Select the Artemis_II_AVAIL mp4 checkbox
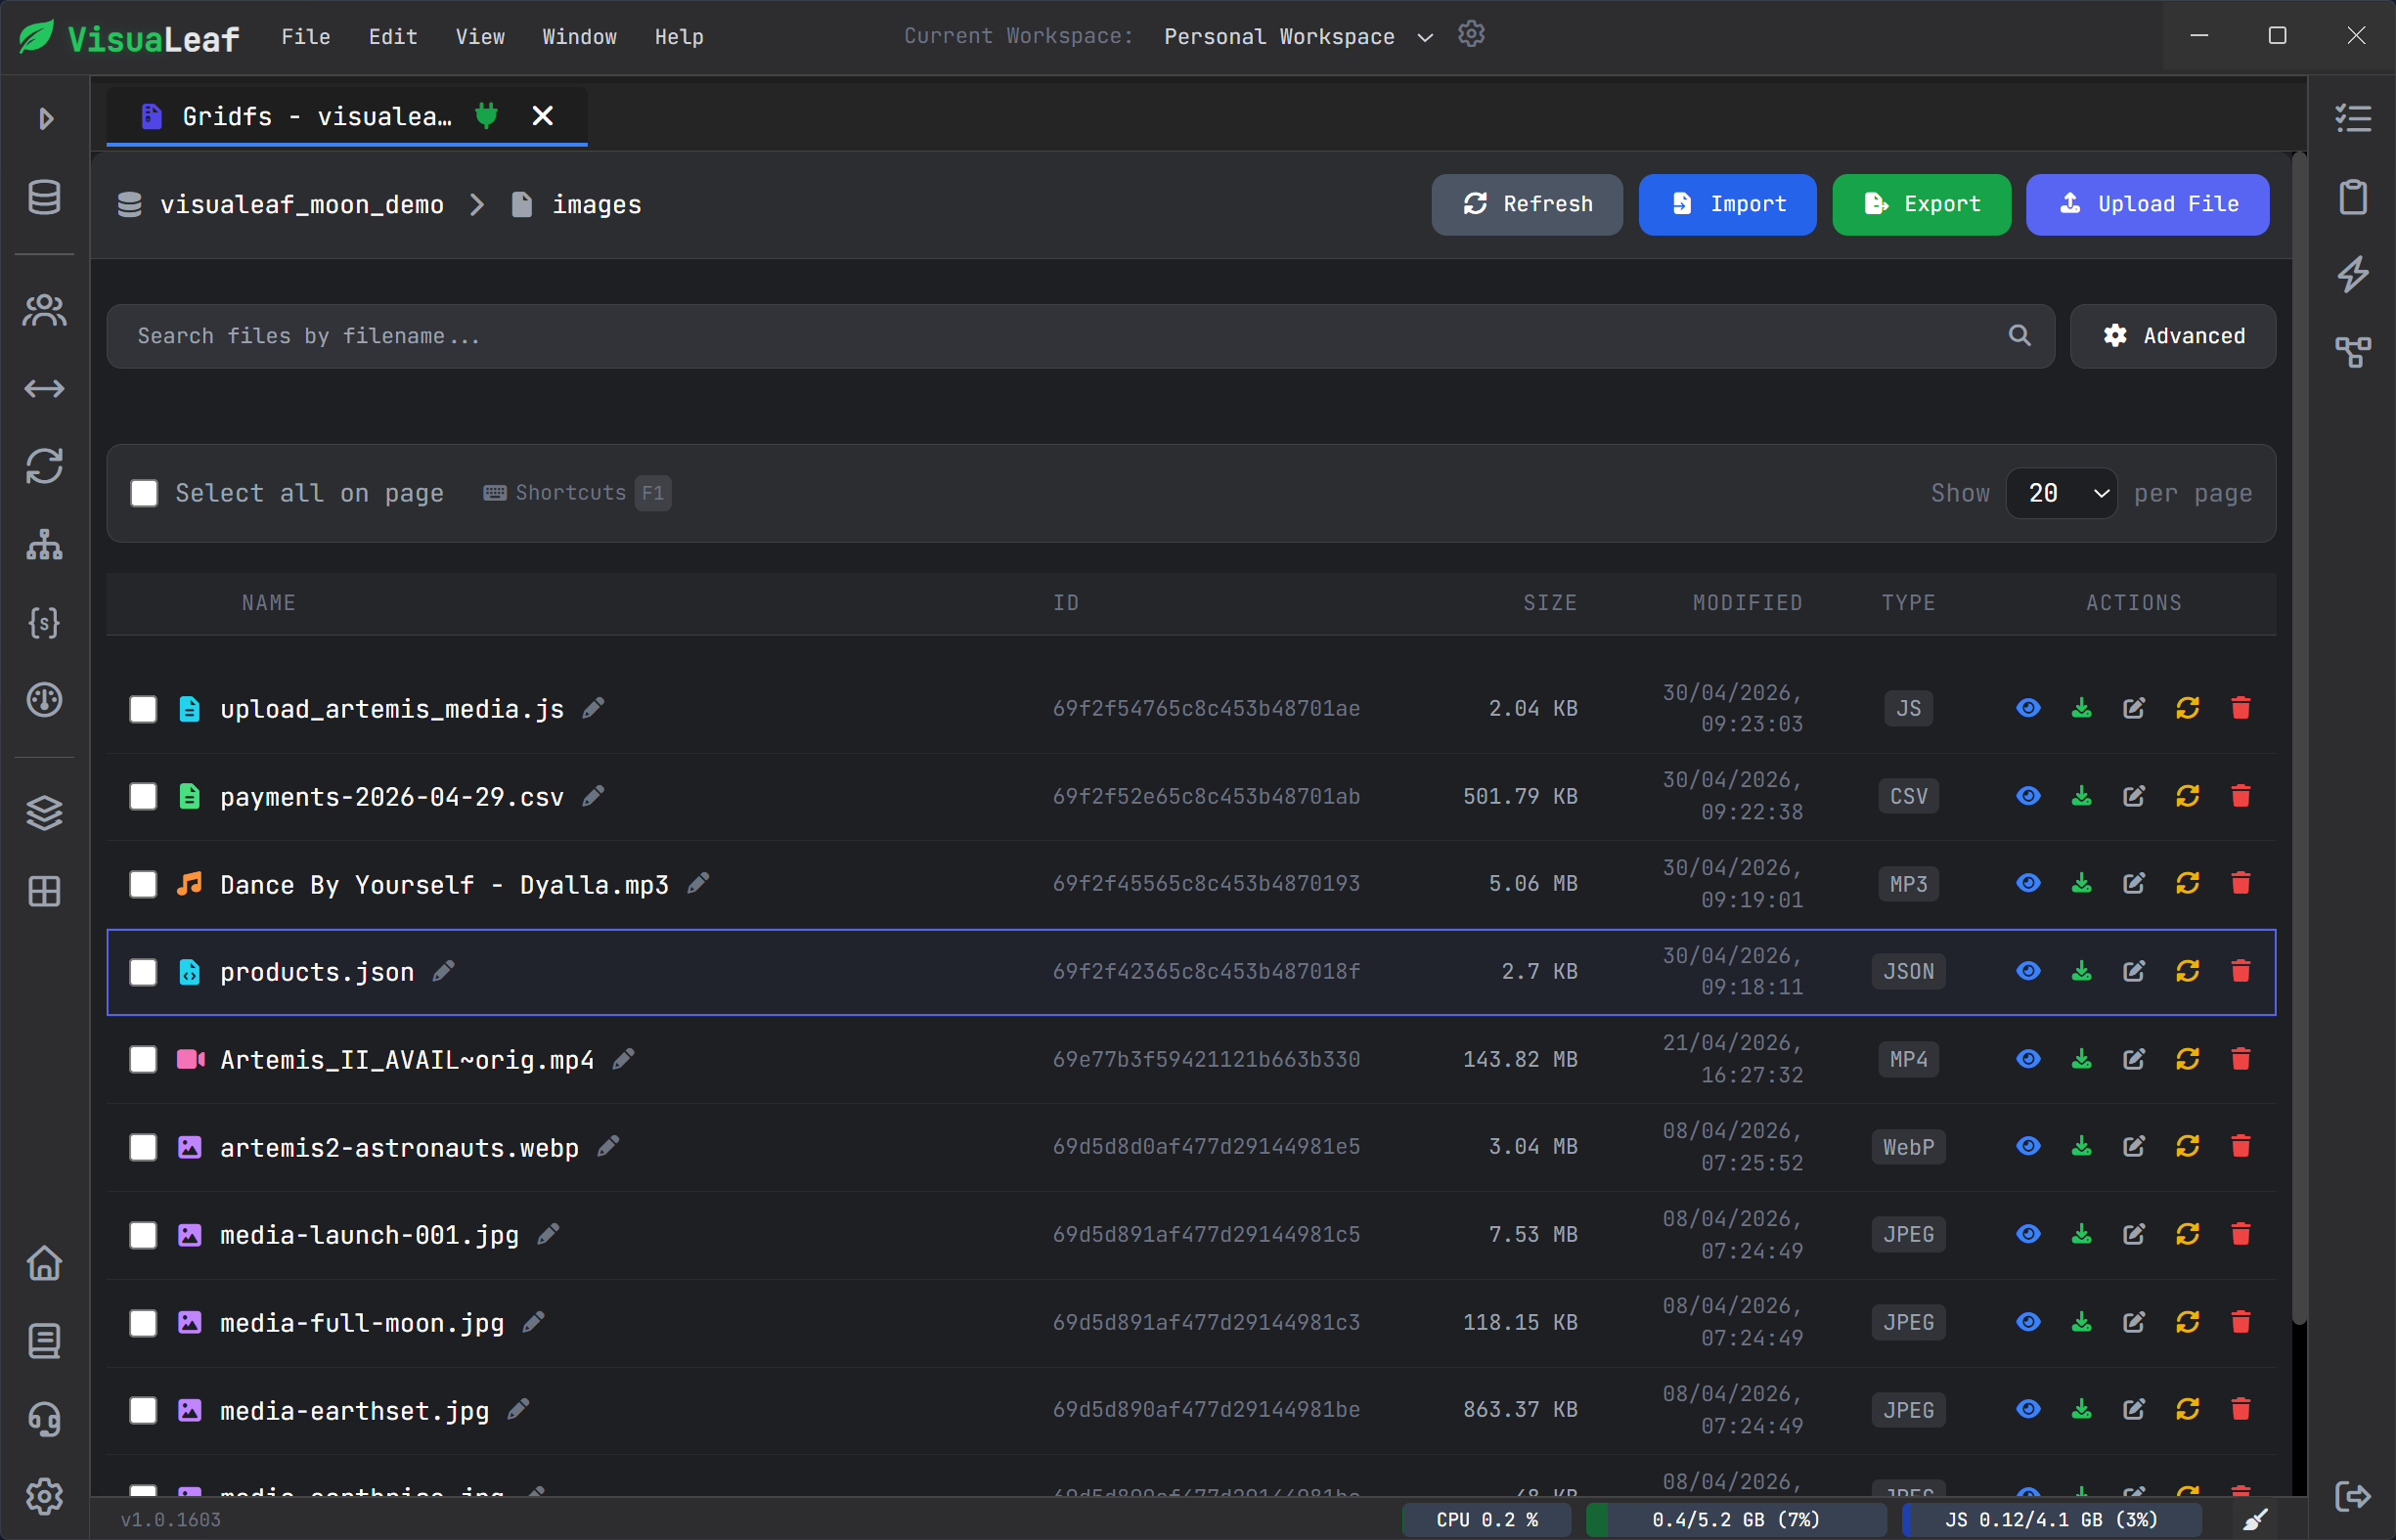Image resolution: width=2396 pixels, height=1540 pixels. click(143, 1059)
